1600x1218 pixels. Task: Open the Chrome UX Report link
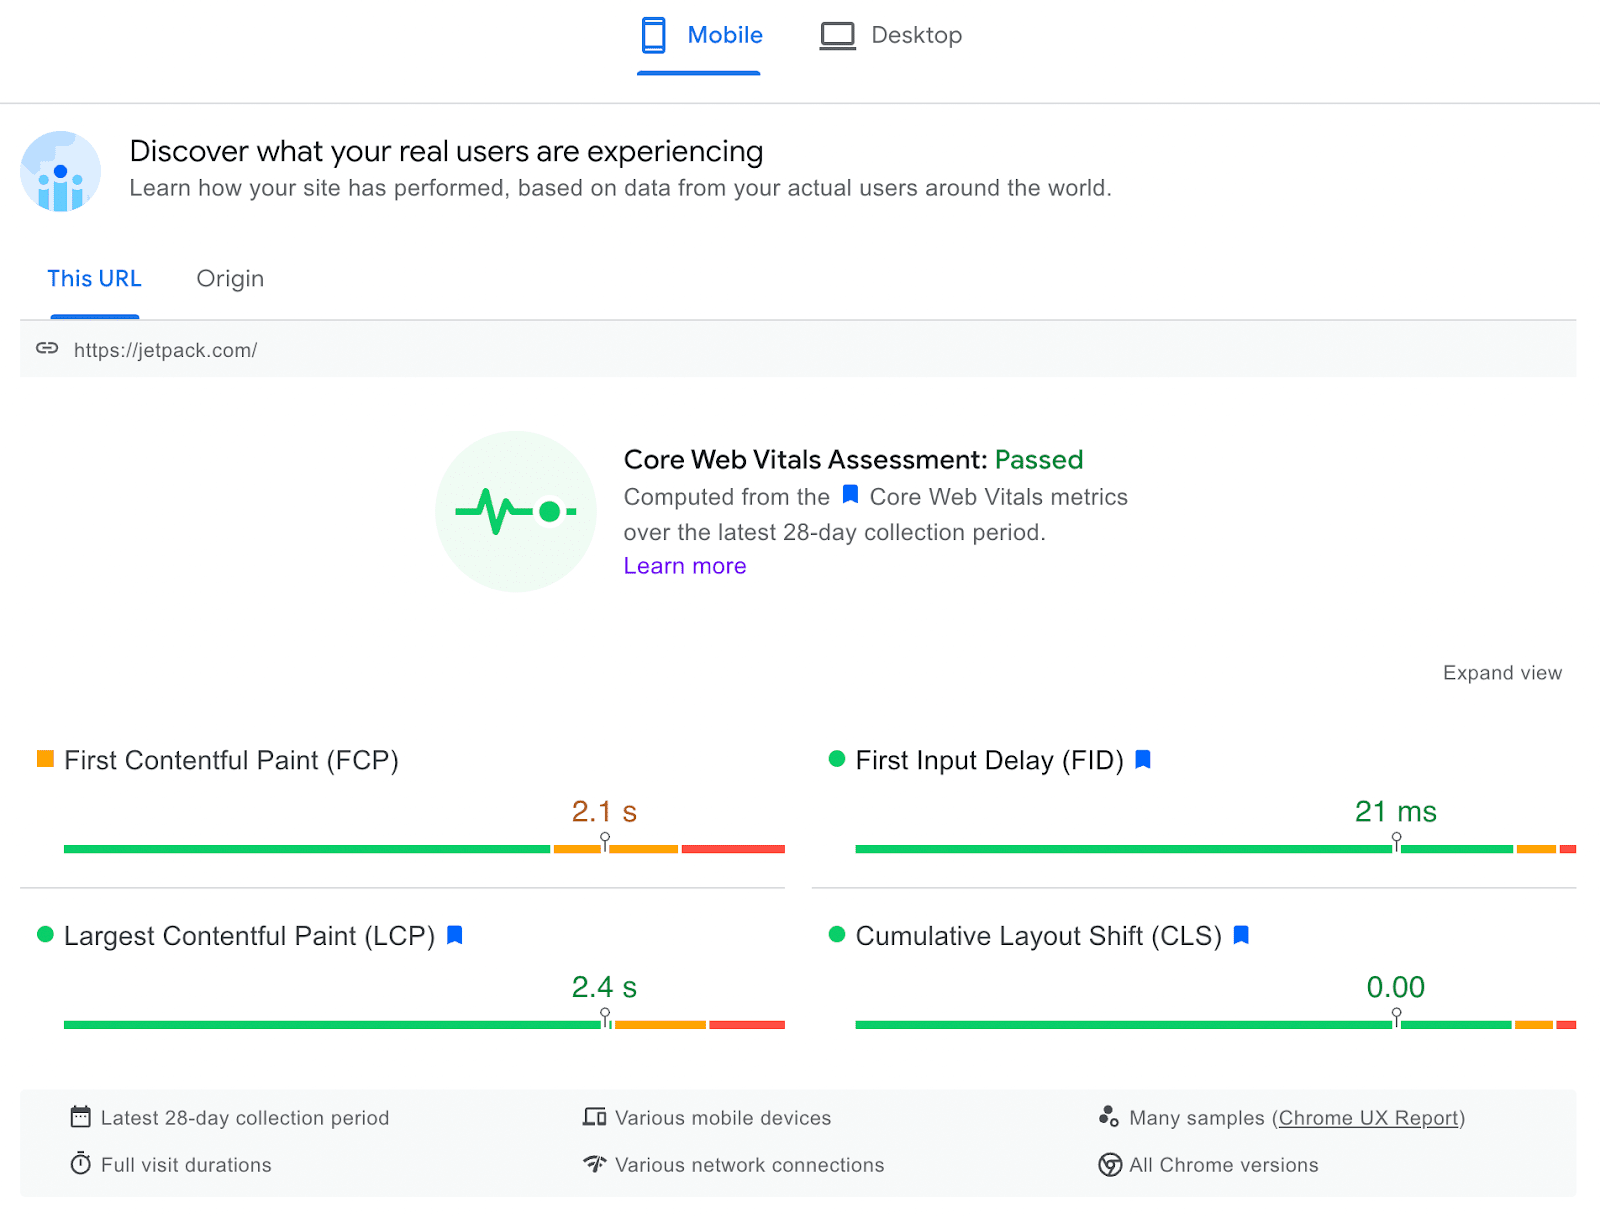click(x=1368, y=1118)
